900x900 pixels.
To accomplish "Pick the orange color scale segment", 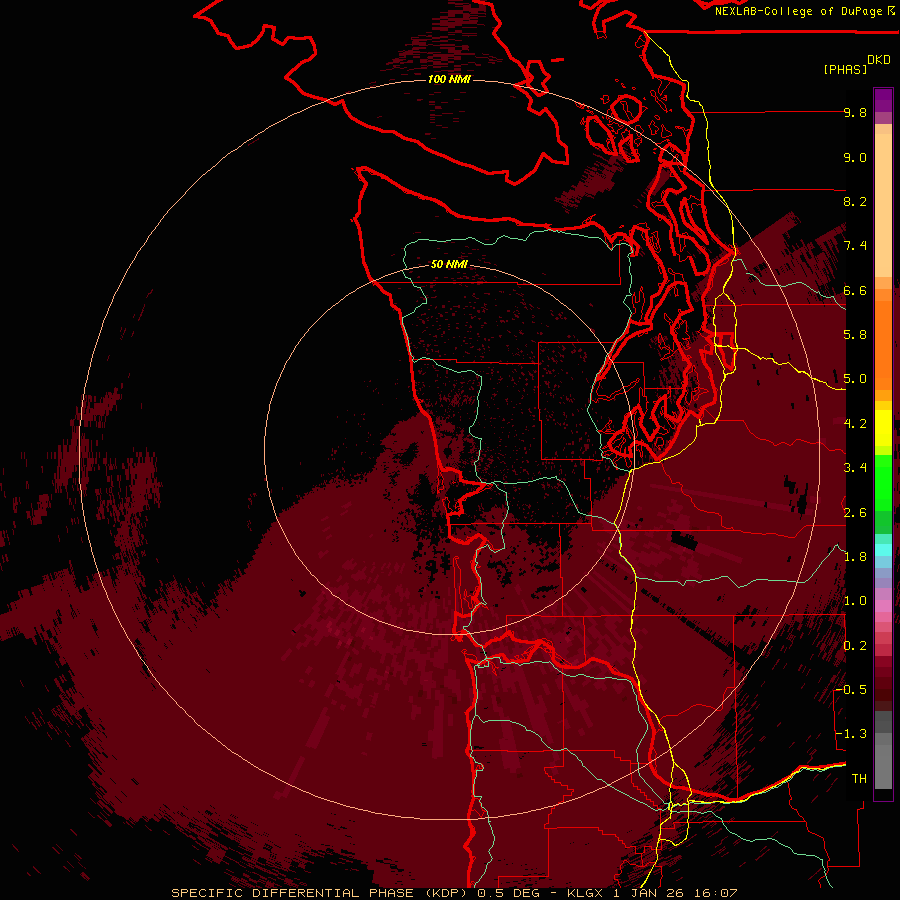I will pyautogui.click(x=883, y=344).
